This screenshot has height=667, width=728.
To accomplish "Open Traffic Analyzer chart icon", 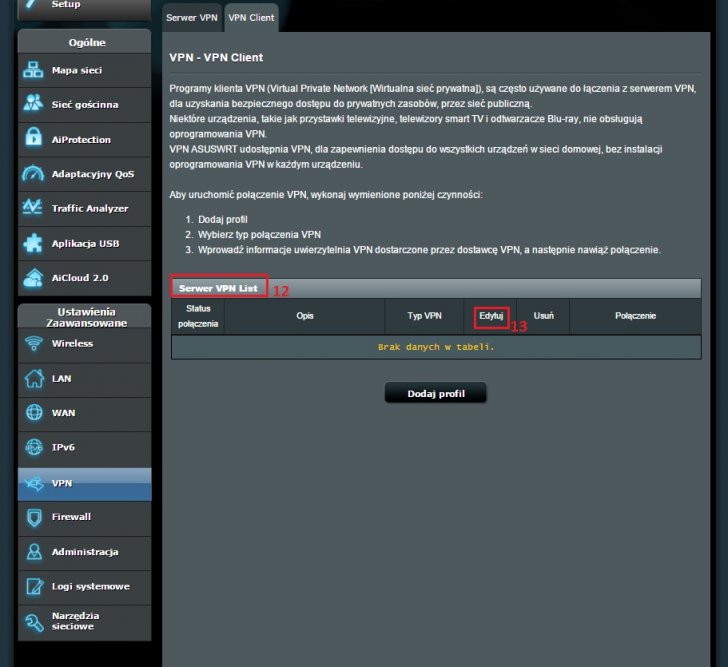I will click(x=33, y=208).
